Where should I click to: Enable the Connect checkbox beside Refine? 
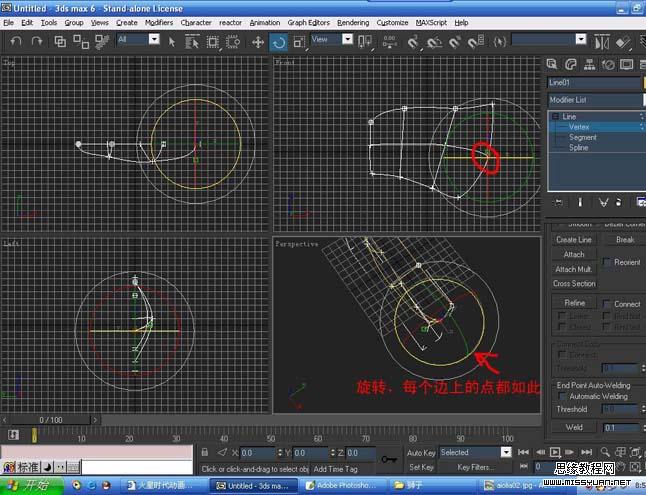607,304
